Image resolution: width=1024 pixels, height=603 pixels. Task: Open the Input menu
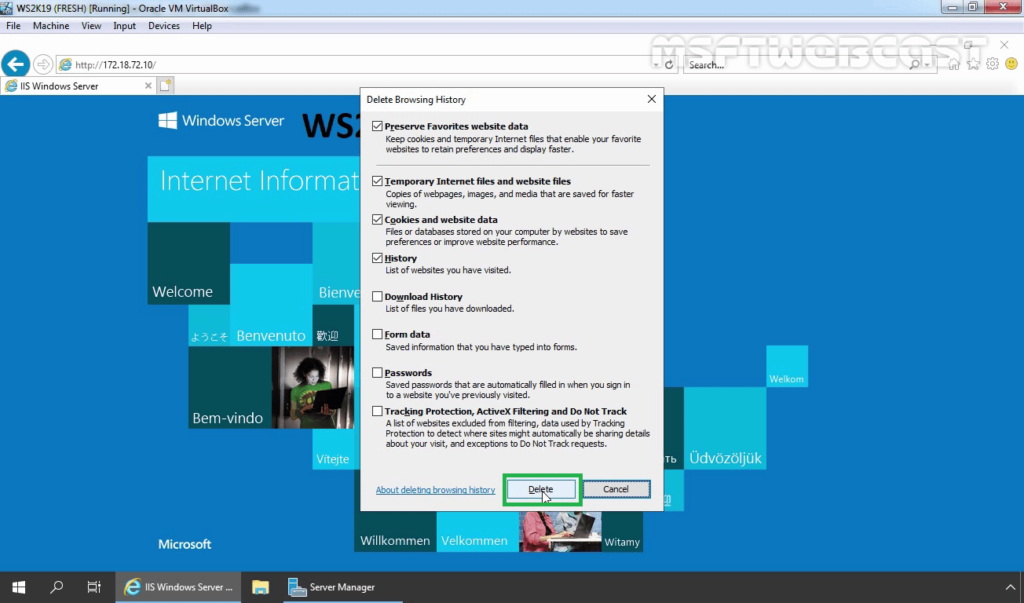tap(124, 25)
